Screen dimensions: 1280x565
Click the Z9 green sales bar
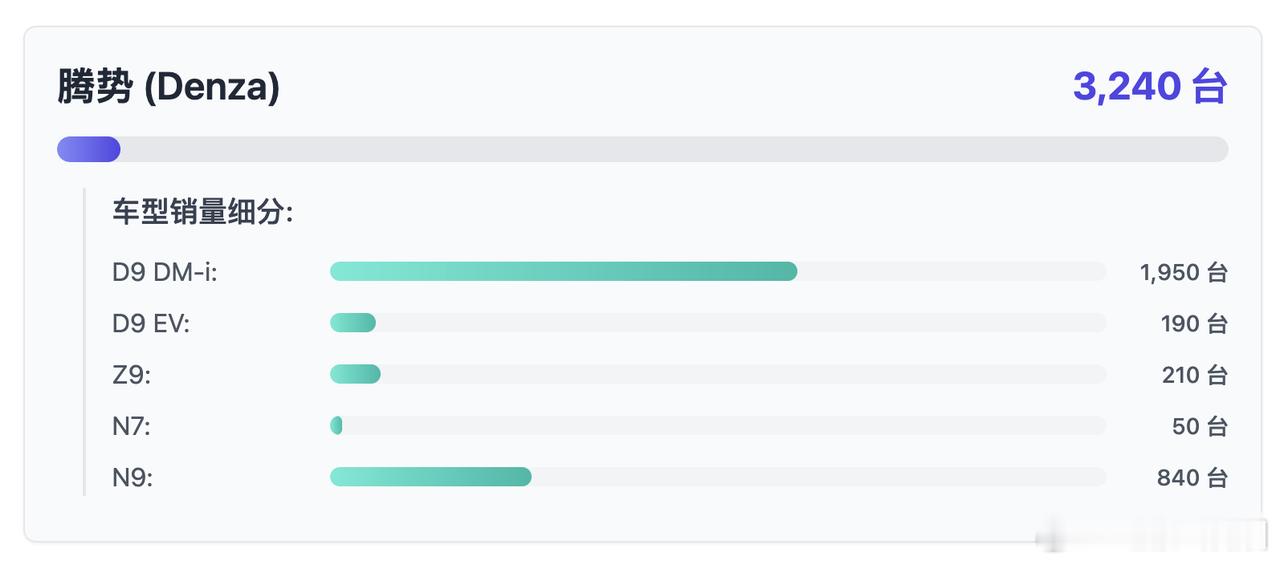[355, 374]
